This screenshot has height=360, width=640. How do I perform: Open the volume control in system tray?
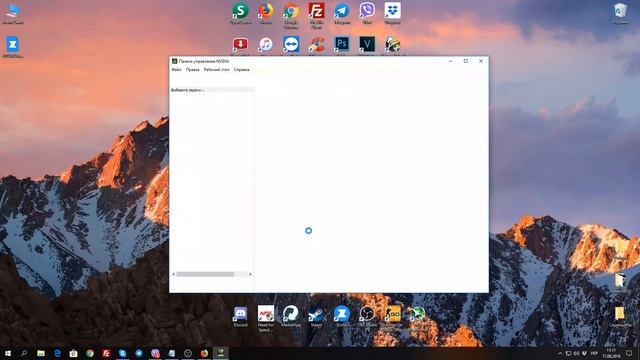pos(576,353)
